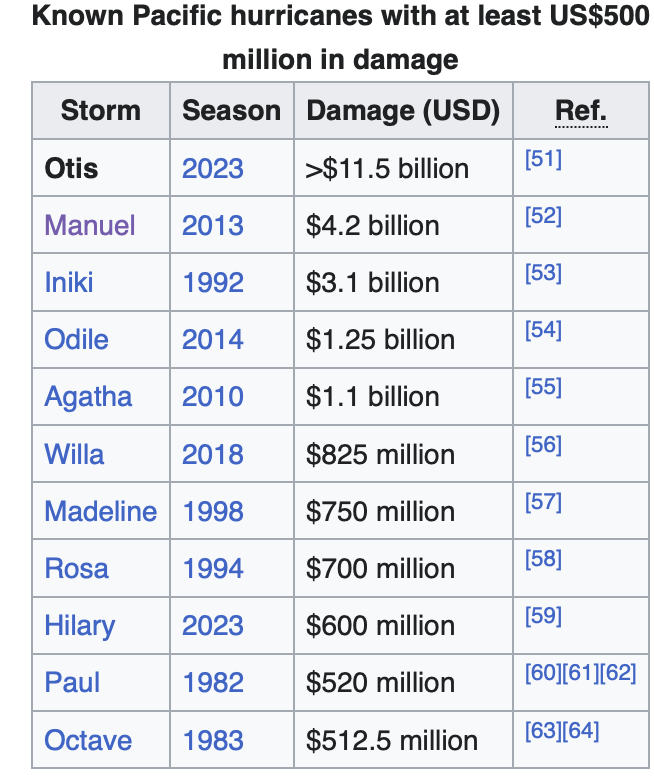Open the Manuel hurricane link
Viewport: 654px width, 780px height.
click(x=90, y=225)
